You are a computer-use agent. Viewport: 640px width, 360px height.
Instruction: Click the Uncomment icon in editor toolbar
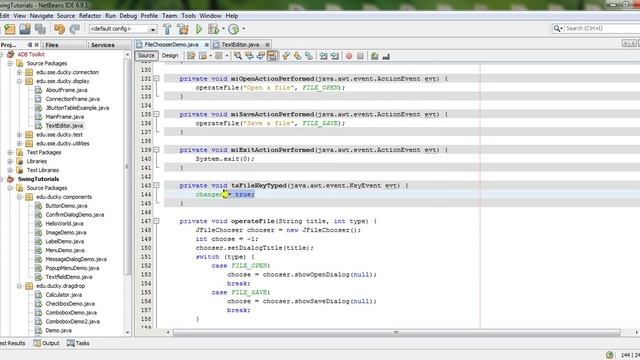point(386,56)
